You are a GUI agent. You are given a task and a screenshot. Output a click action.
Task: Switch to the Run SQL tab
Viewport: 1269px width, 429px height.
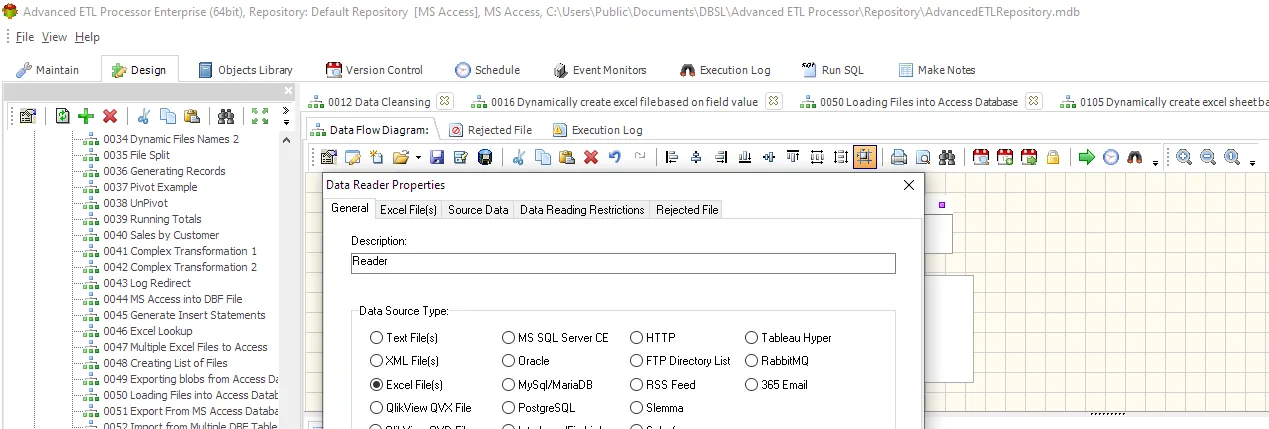[x=832, y=70]
